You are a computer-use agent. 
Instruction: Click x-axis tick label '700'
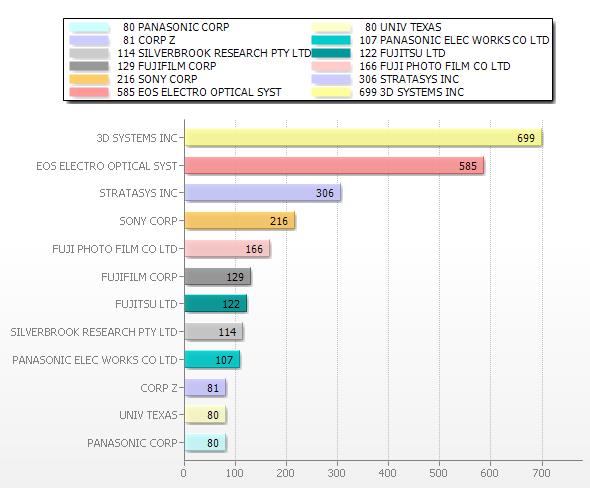click(x=541, y=473)
